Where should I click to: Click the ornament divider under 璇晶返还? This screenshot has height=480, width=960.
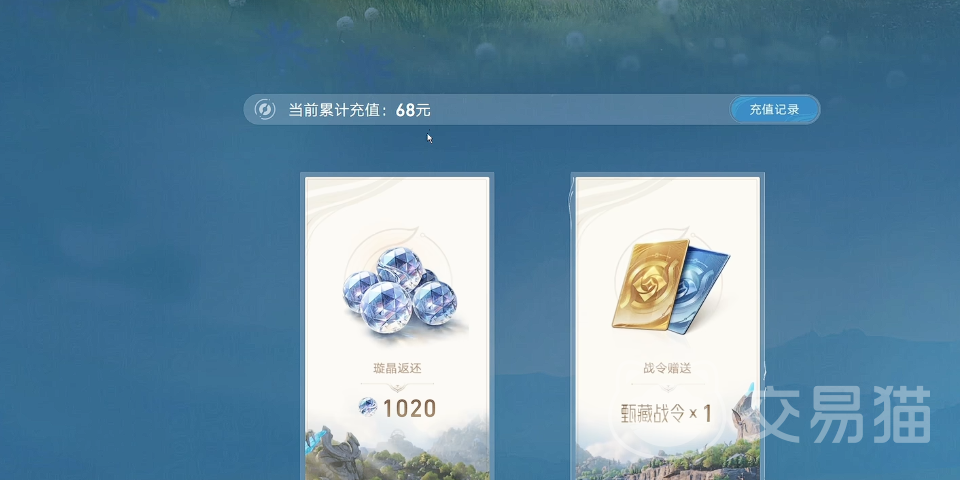[x=397, y=386]
